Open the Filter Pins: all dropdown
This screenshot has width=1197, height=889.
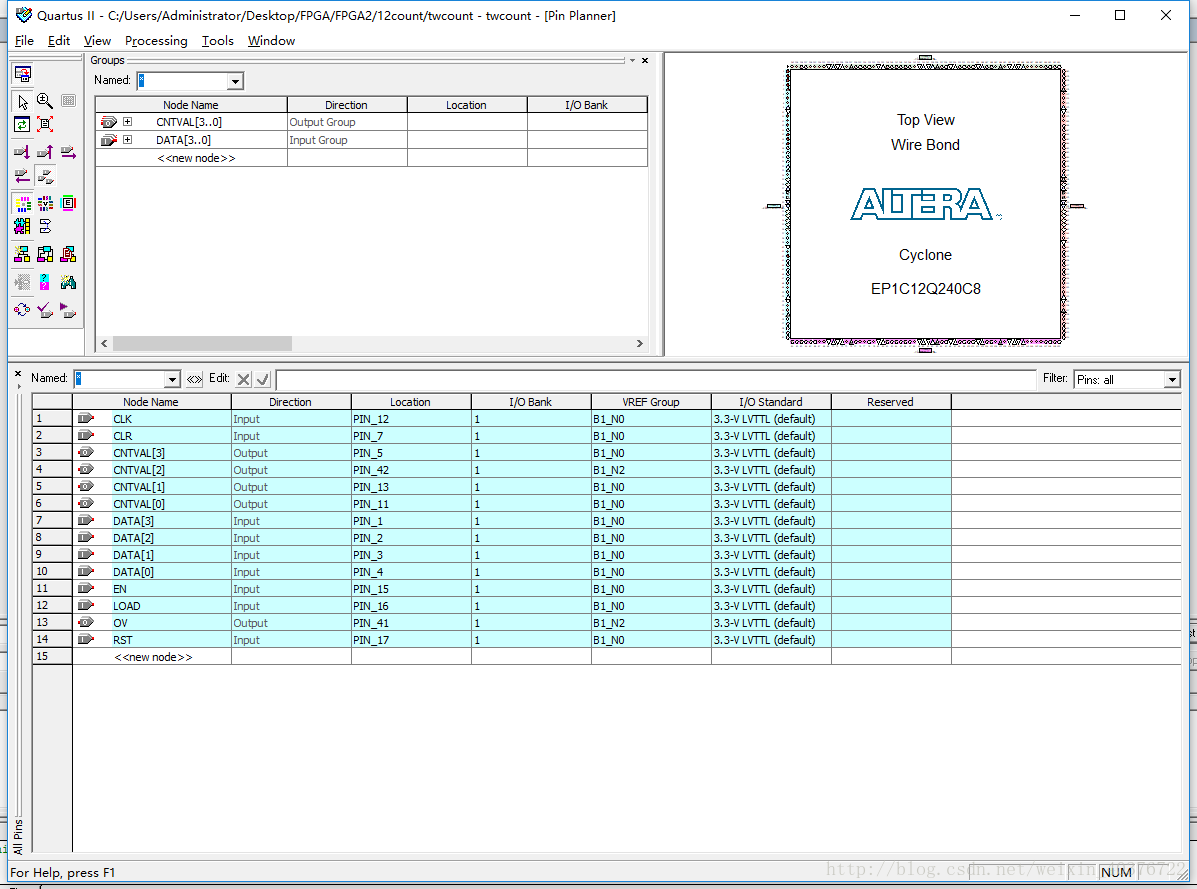pos(1172,380)
